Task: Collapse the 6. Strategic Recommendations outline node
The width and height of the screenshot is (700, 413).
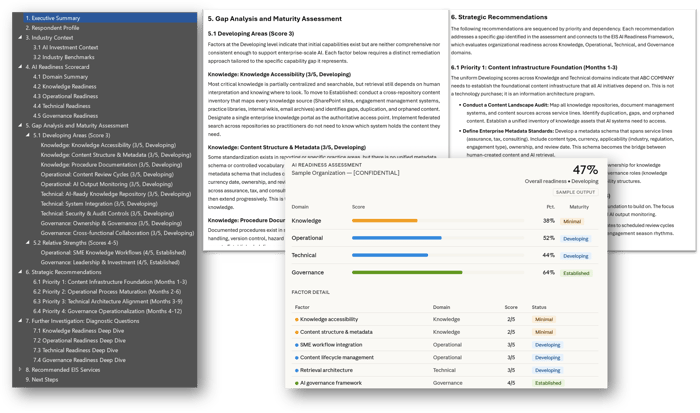Action: click(x=18, y=273)
